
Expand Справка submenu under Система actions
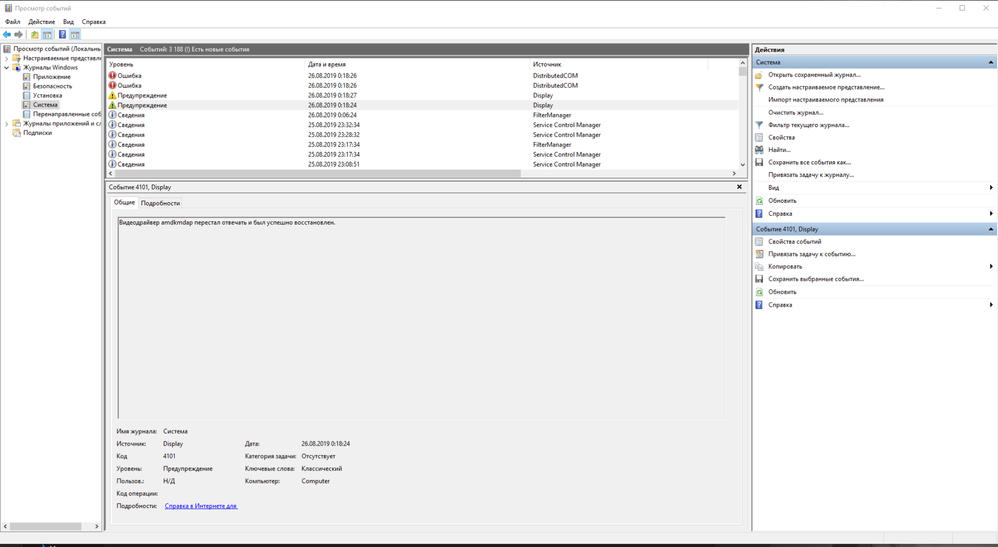991,213
